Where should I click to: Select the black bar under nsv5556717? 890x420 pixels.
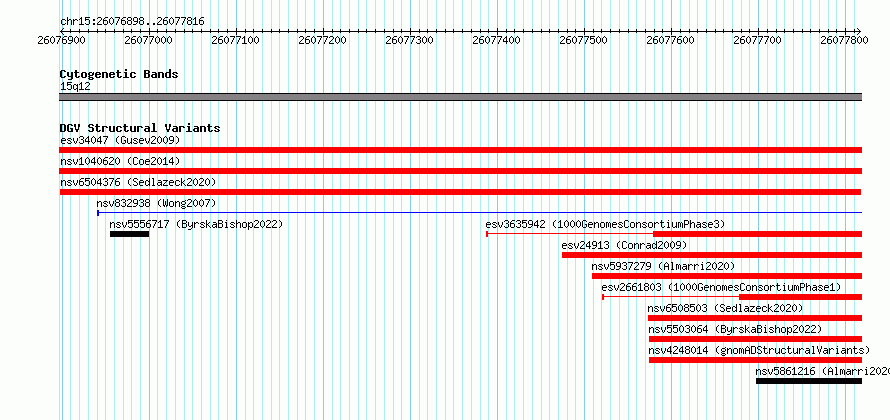(129, 234)
